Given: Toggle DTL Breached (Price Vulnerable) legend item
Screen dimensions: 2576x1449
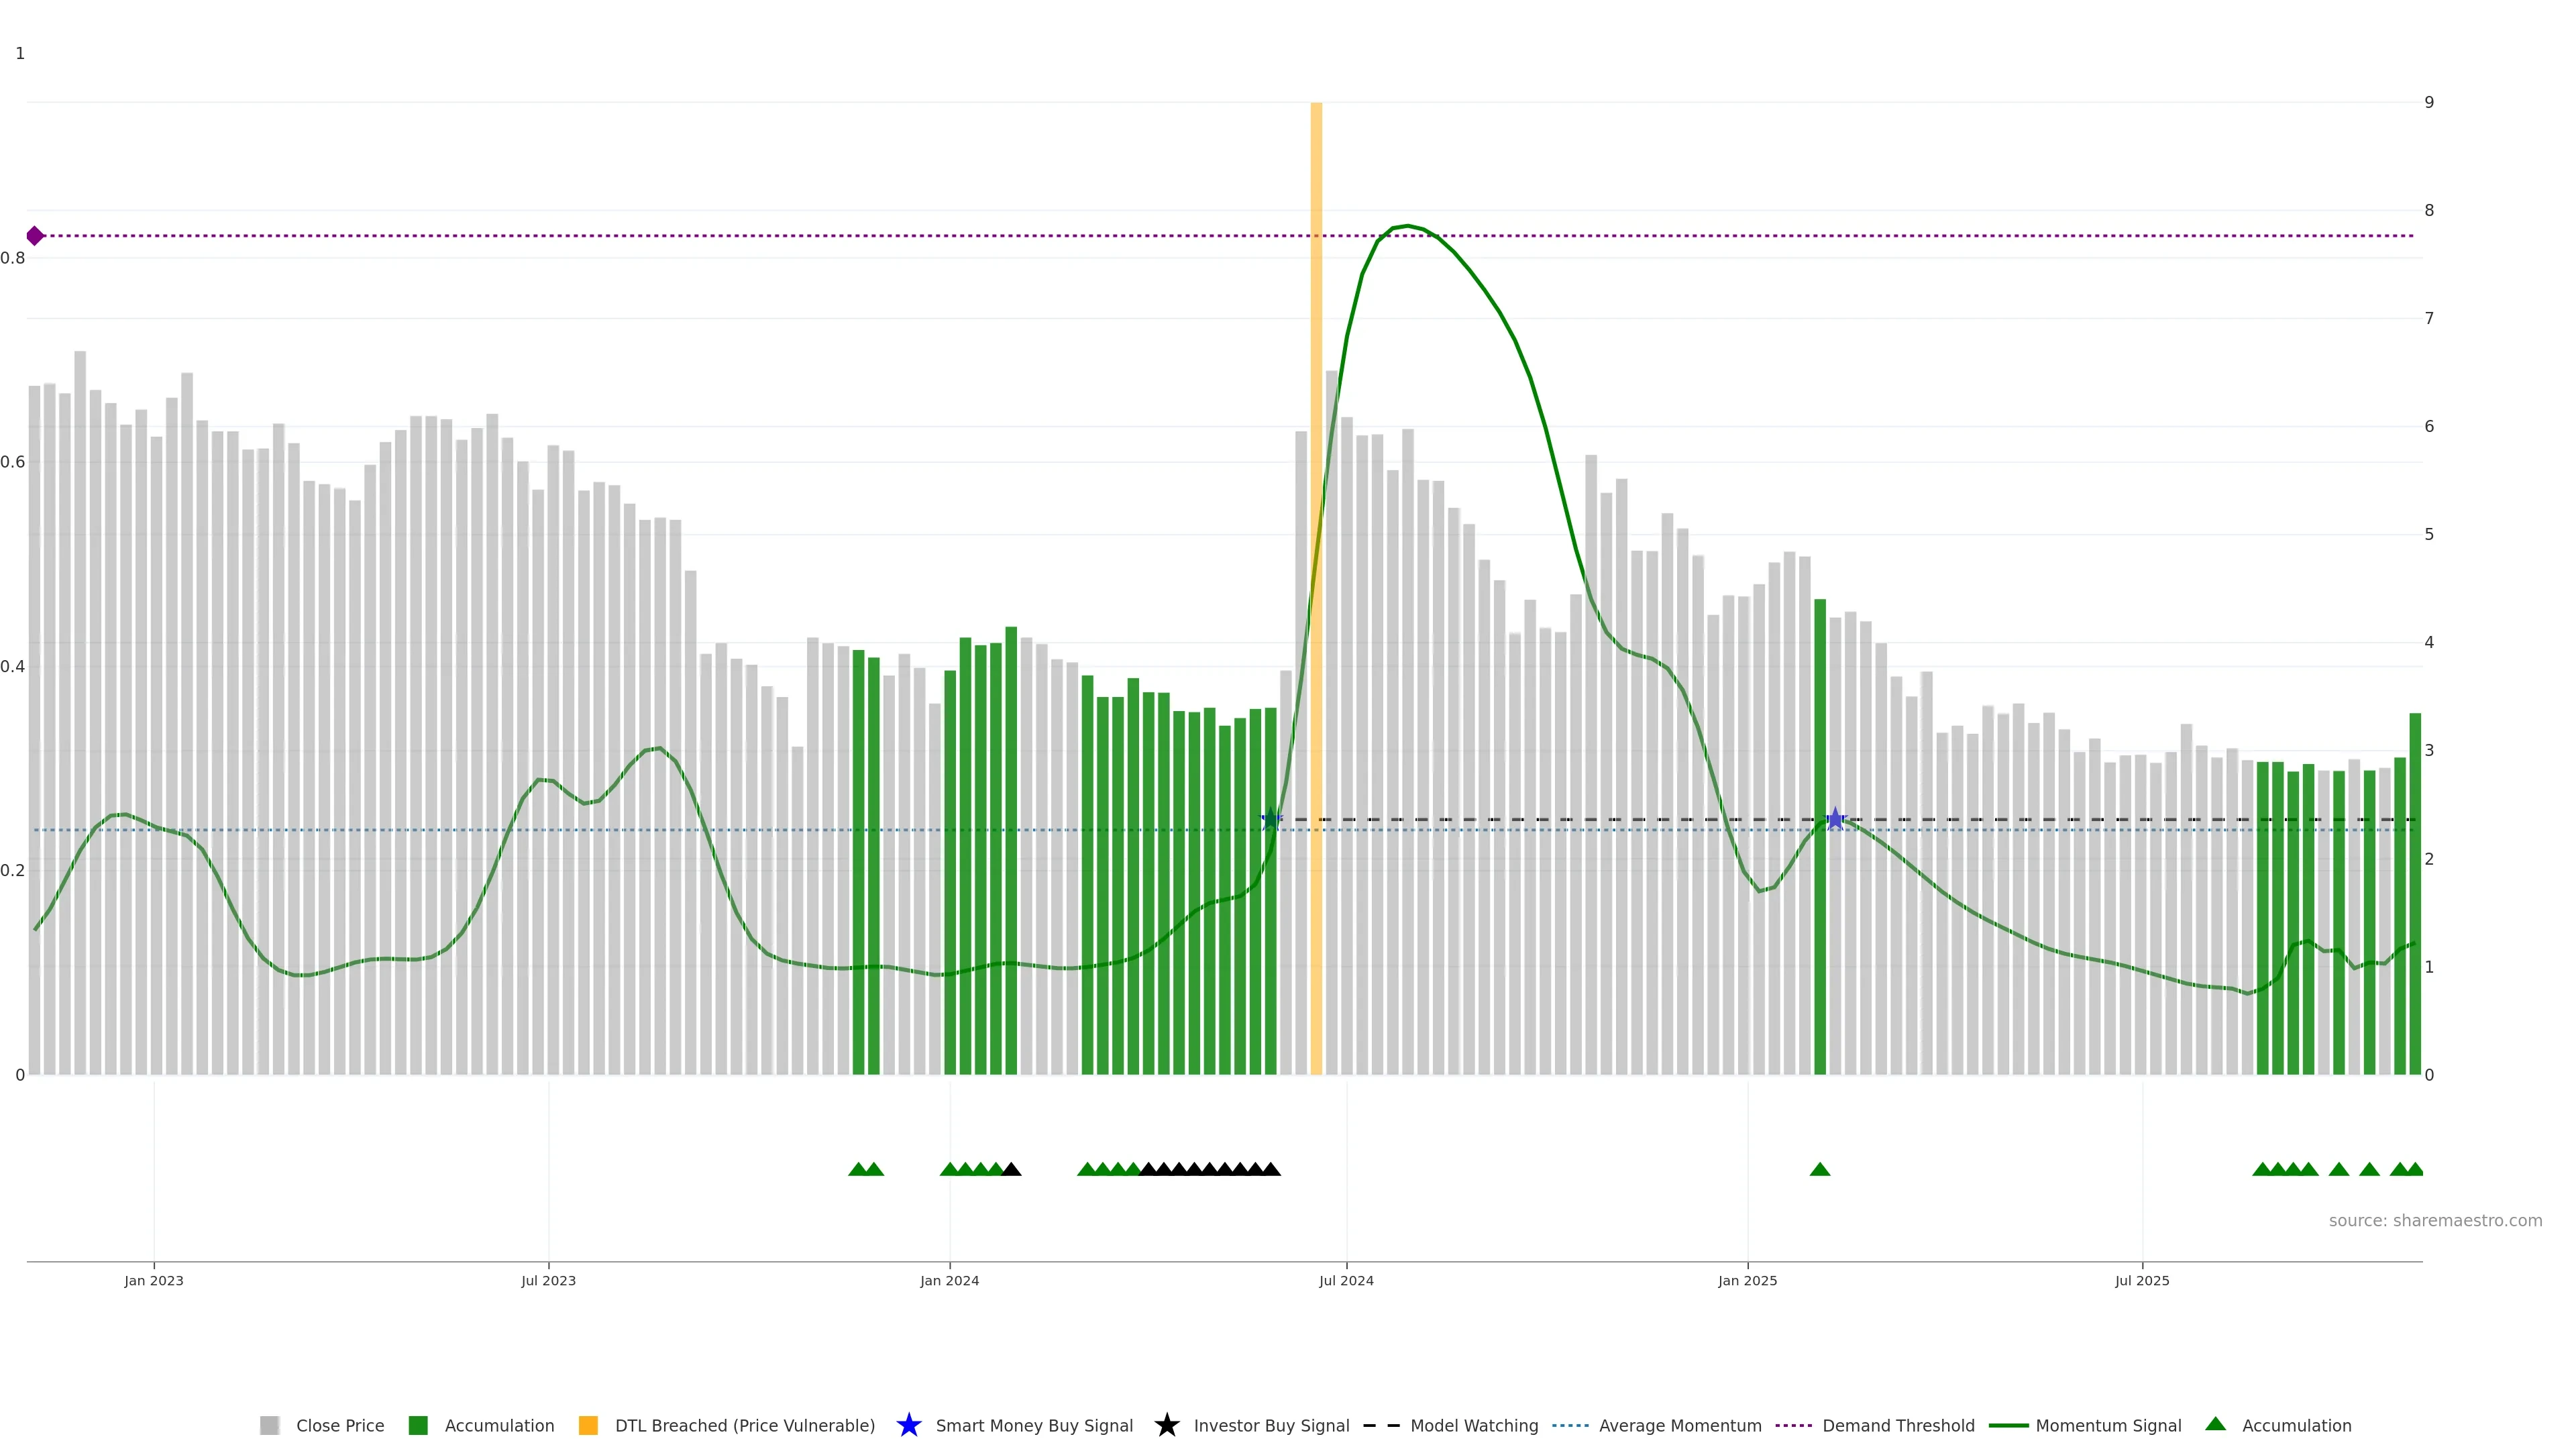Looking at the screenshot, I should (744, 1425).
